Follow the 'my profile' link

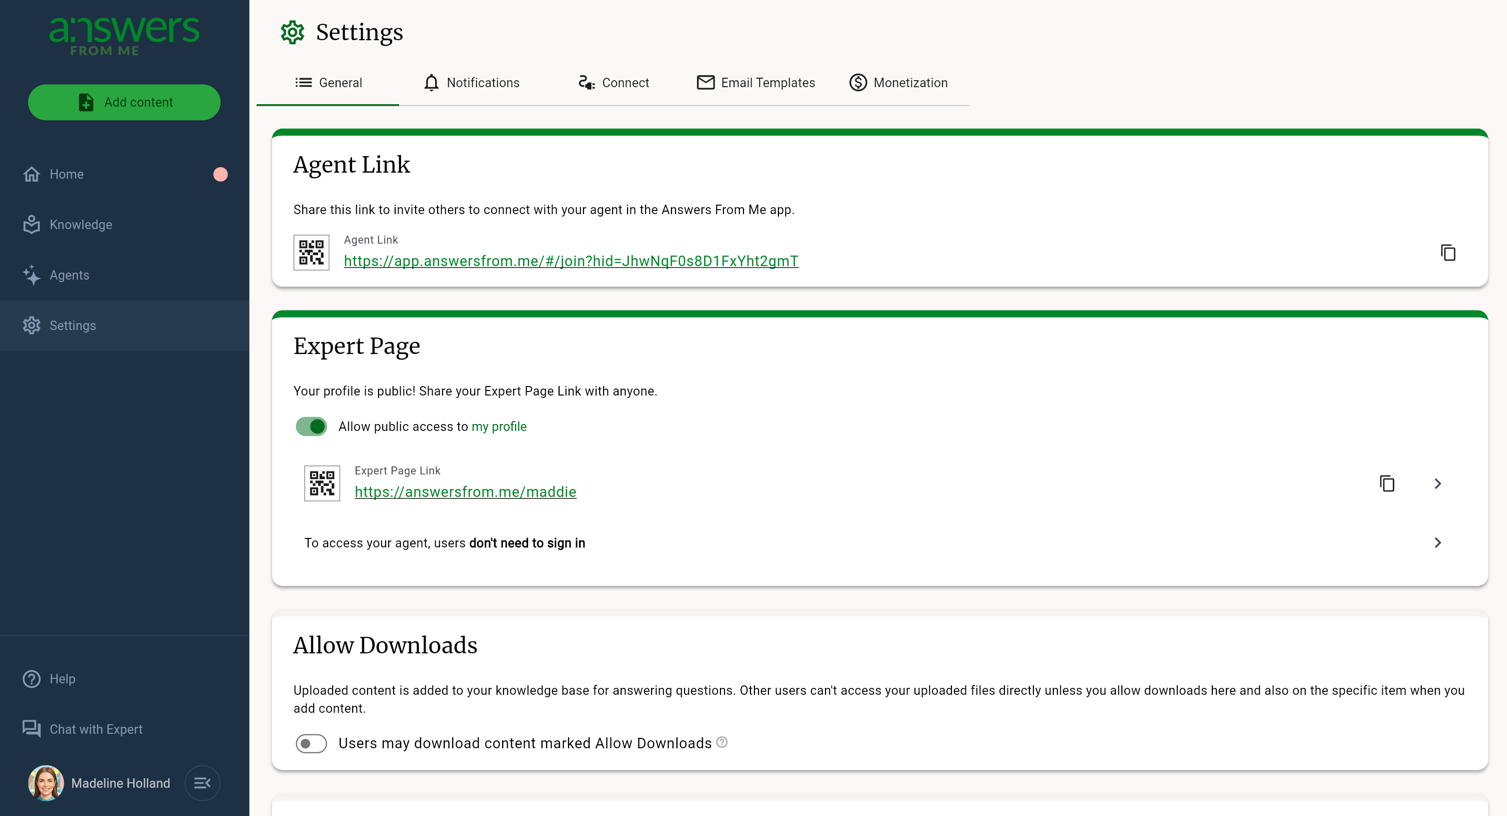point(499,427)
